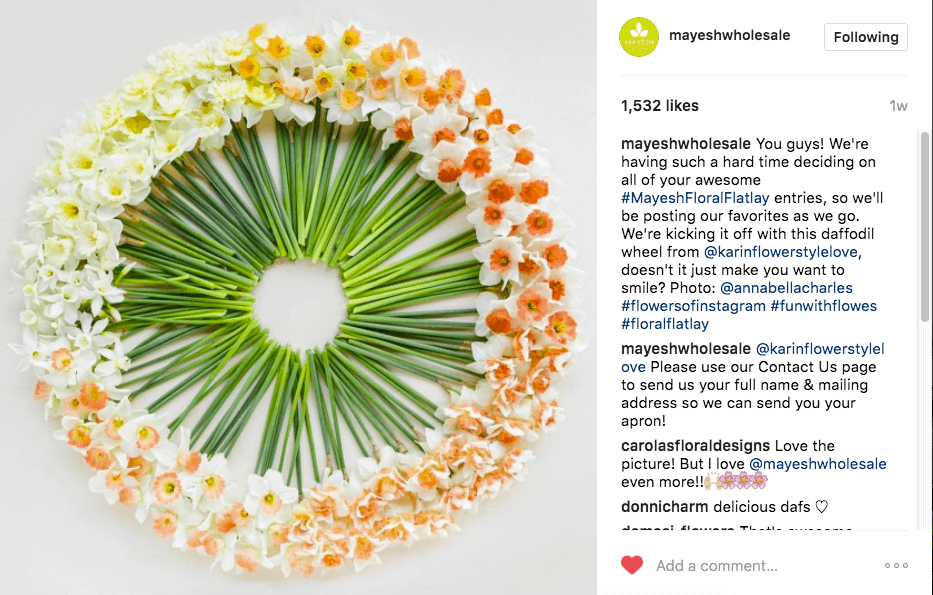Visit @karinflowerstylelove profile in caption
The width and height of the screenshot is (933, 595).
point(781,252)
